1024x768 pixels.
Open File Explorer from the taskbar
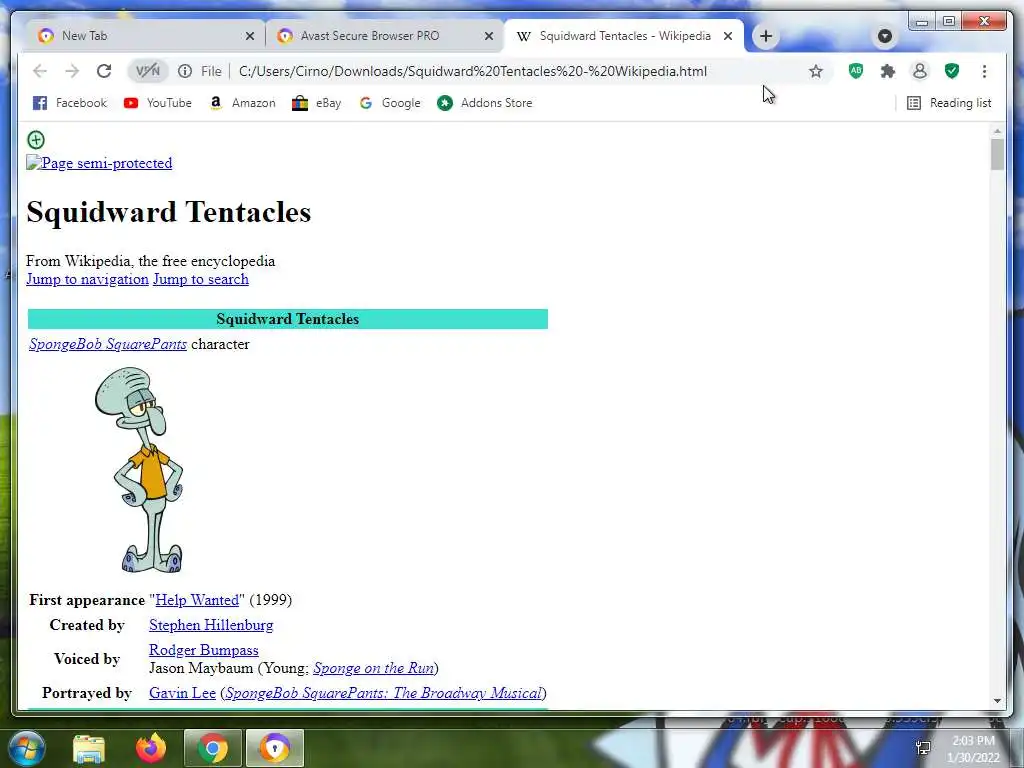coord(89,748)
